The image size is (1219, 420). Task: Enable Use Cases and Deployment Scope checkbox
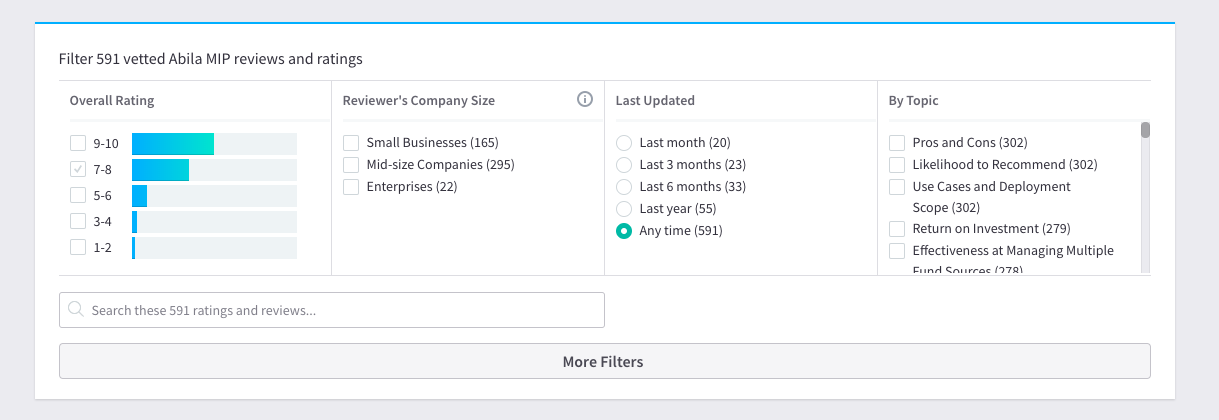coord(897,186)
